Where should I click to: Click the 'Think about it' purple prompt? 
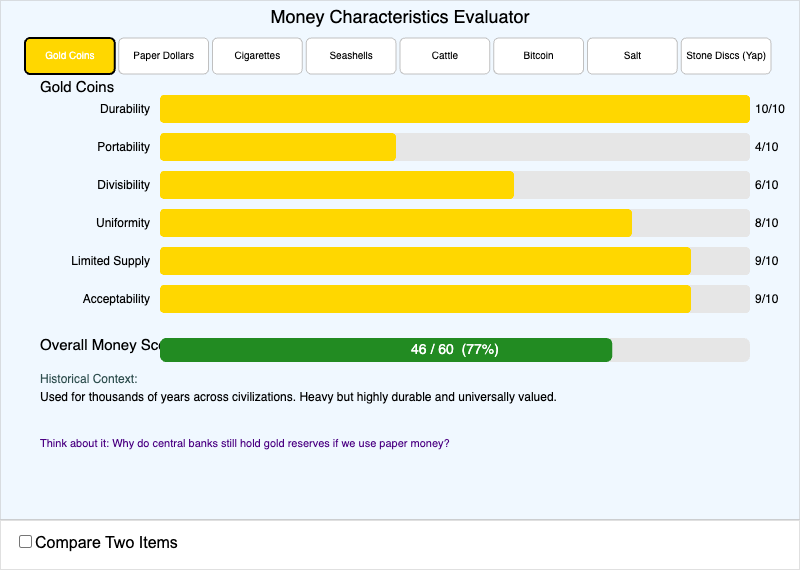(245, 443)
